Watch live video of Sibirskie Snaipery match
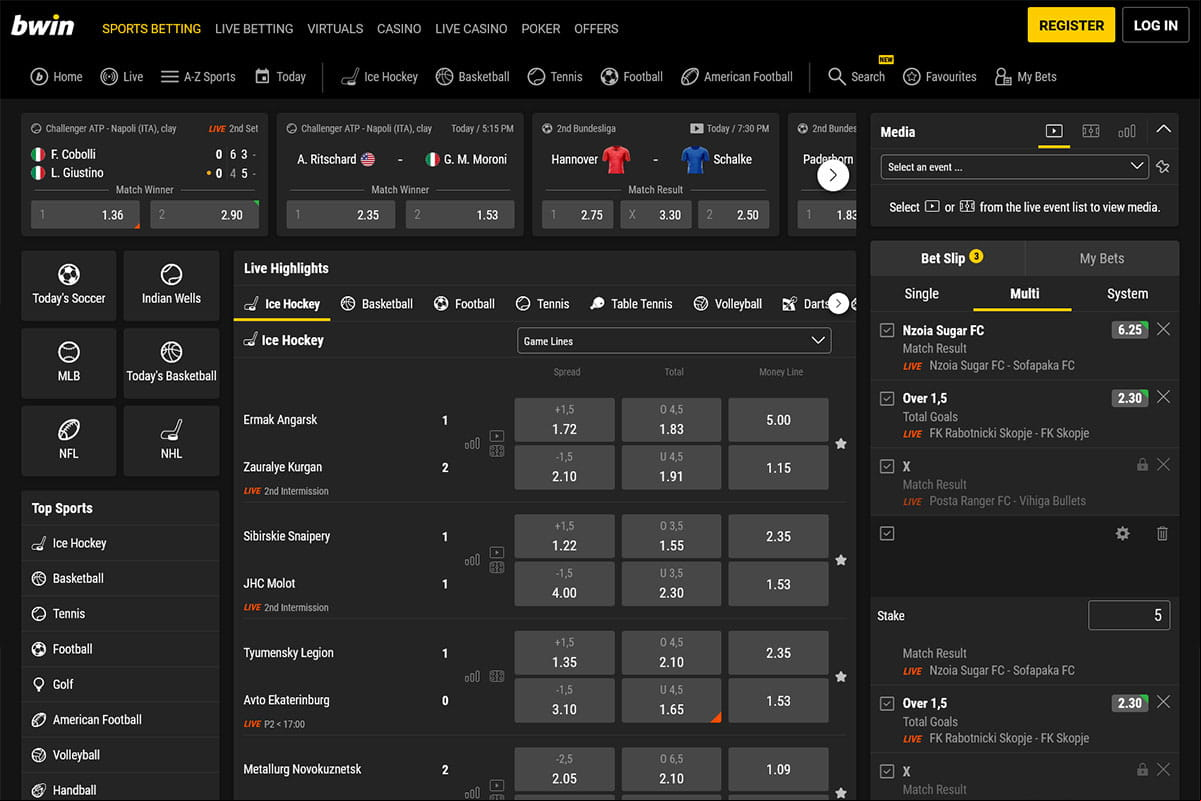This screenshot has height=801, width=1201. (x=497, y=552)
